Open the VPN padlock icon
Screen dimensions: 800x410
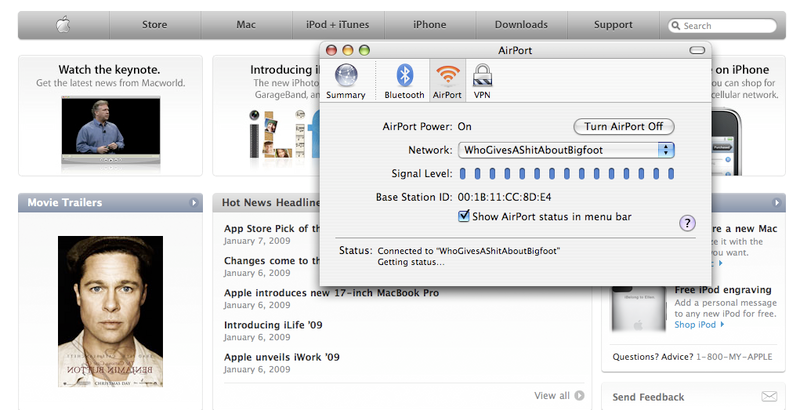(482, 75)
